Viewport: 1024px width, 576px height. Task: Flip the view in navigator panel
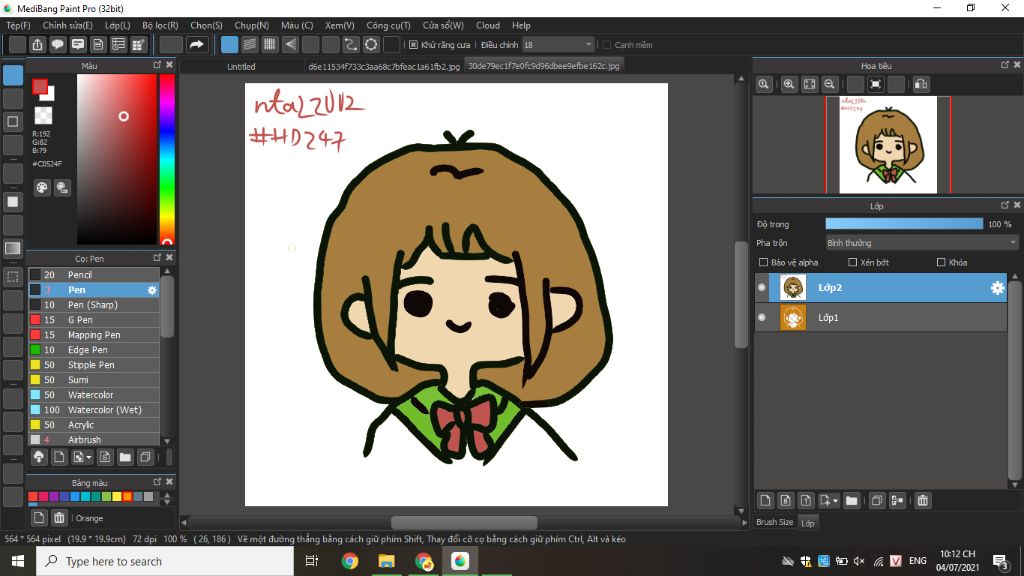pyautogui.click(x=921, y=84)
